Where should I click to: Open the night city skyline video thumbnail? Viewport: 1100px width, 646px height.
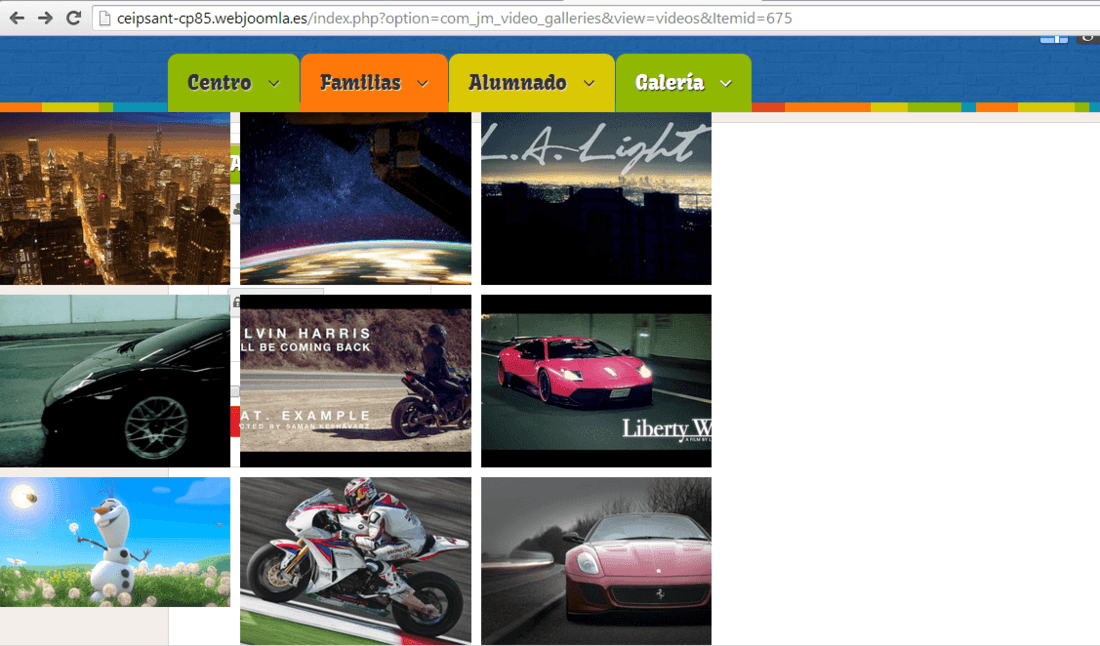click(x=115, y=198)
